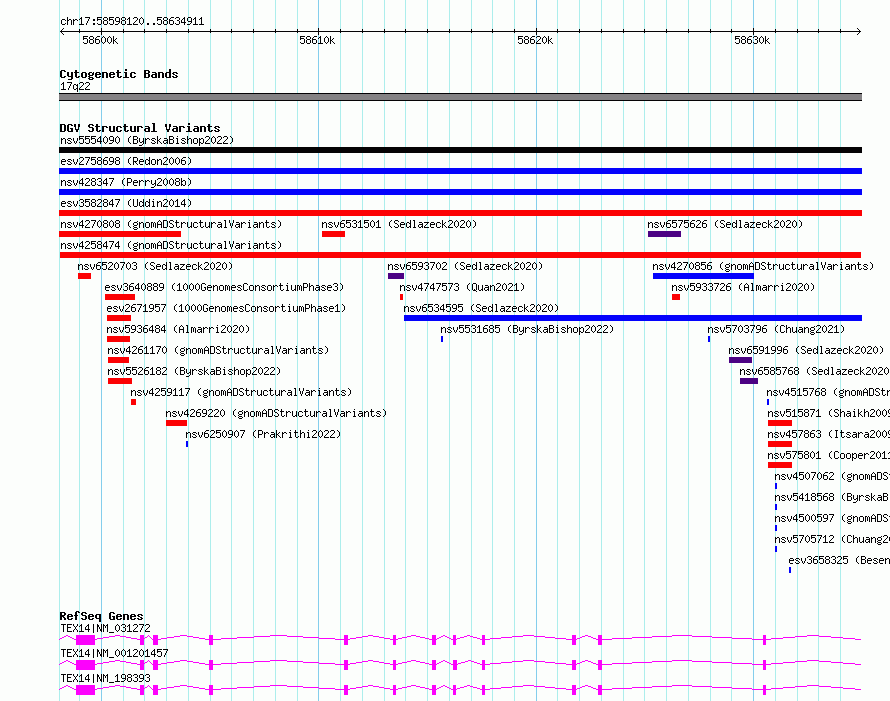This screenshot has width=890, height=701.
Task: Open the nsv5531685 (ByrskaBishop2022) label
Action: pyautogui.click(x=527, y=329)
